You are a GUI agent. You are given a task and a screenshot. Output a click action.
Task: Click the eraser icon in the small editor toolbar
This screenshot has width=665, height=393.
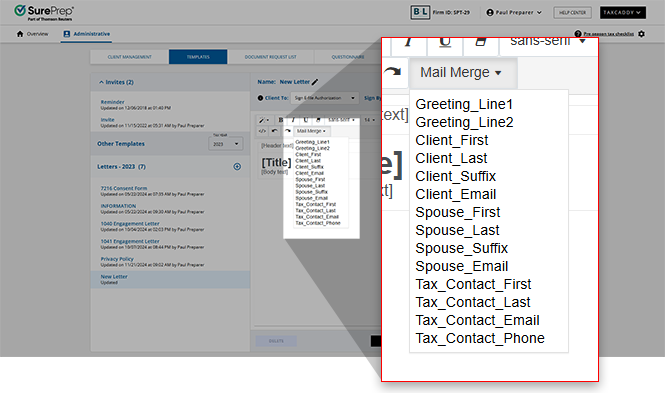[318, 120]
